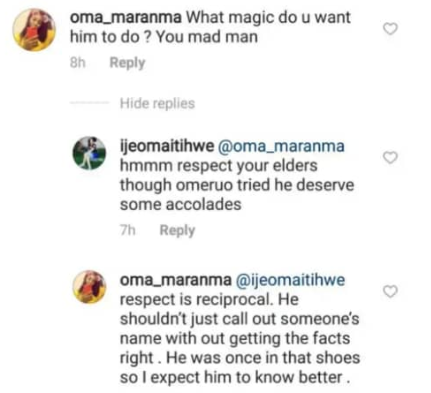Screen dimensions: 431x393
Task: Like oma_maranma's top comment with heart icon
Action: (390, 29)
